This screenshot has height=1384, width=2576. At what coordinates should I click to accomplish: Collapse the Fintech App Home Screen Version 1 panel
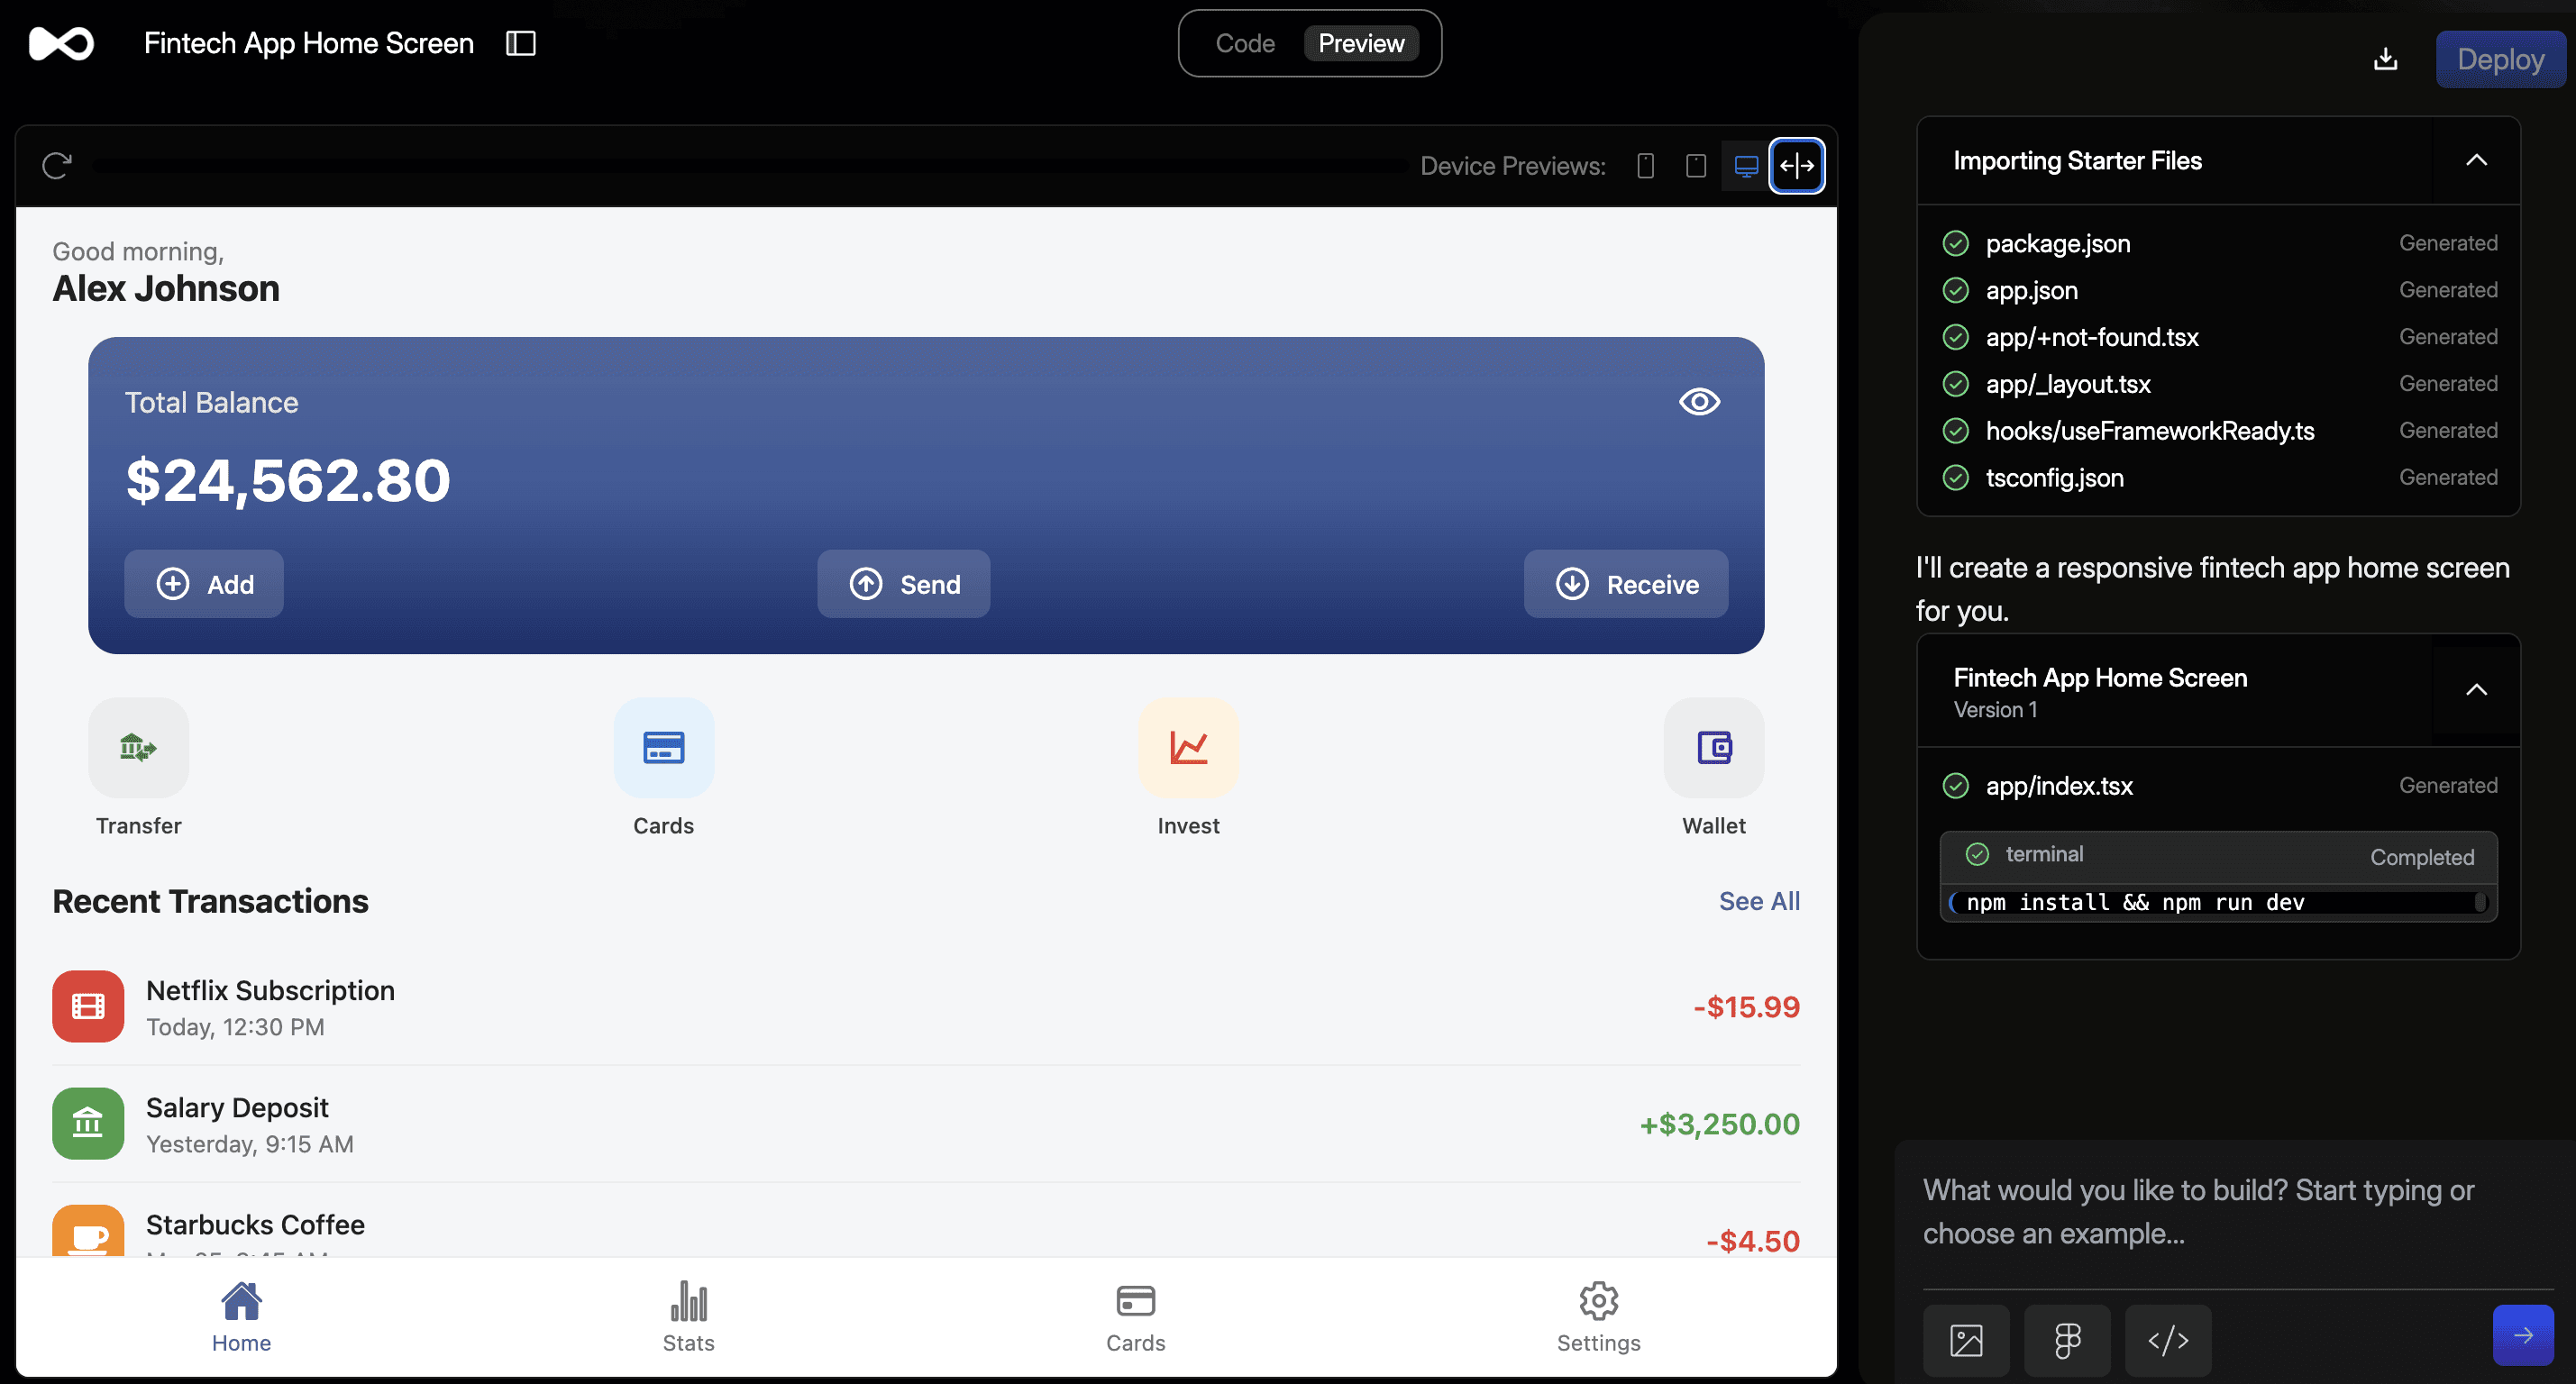tap(2477, 689)
